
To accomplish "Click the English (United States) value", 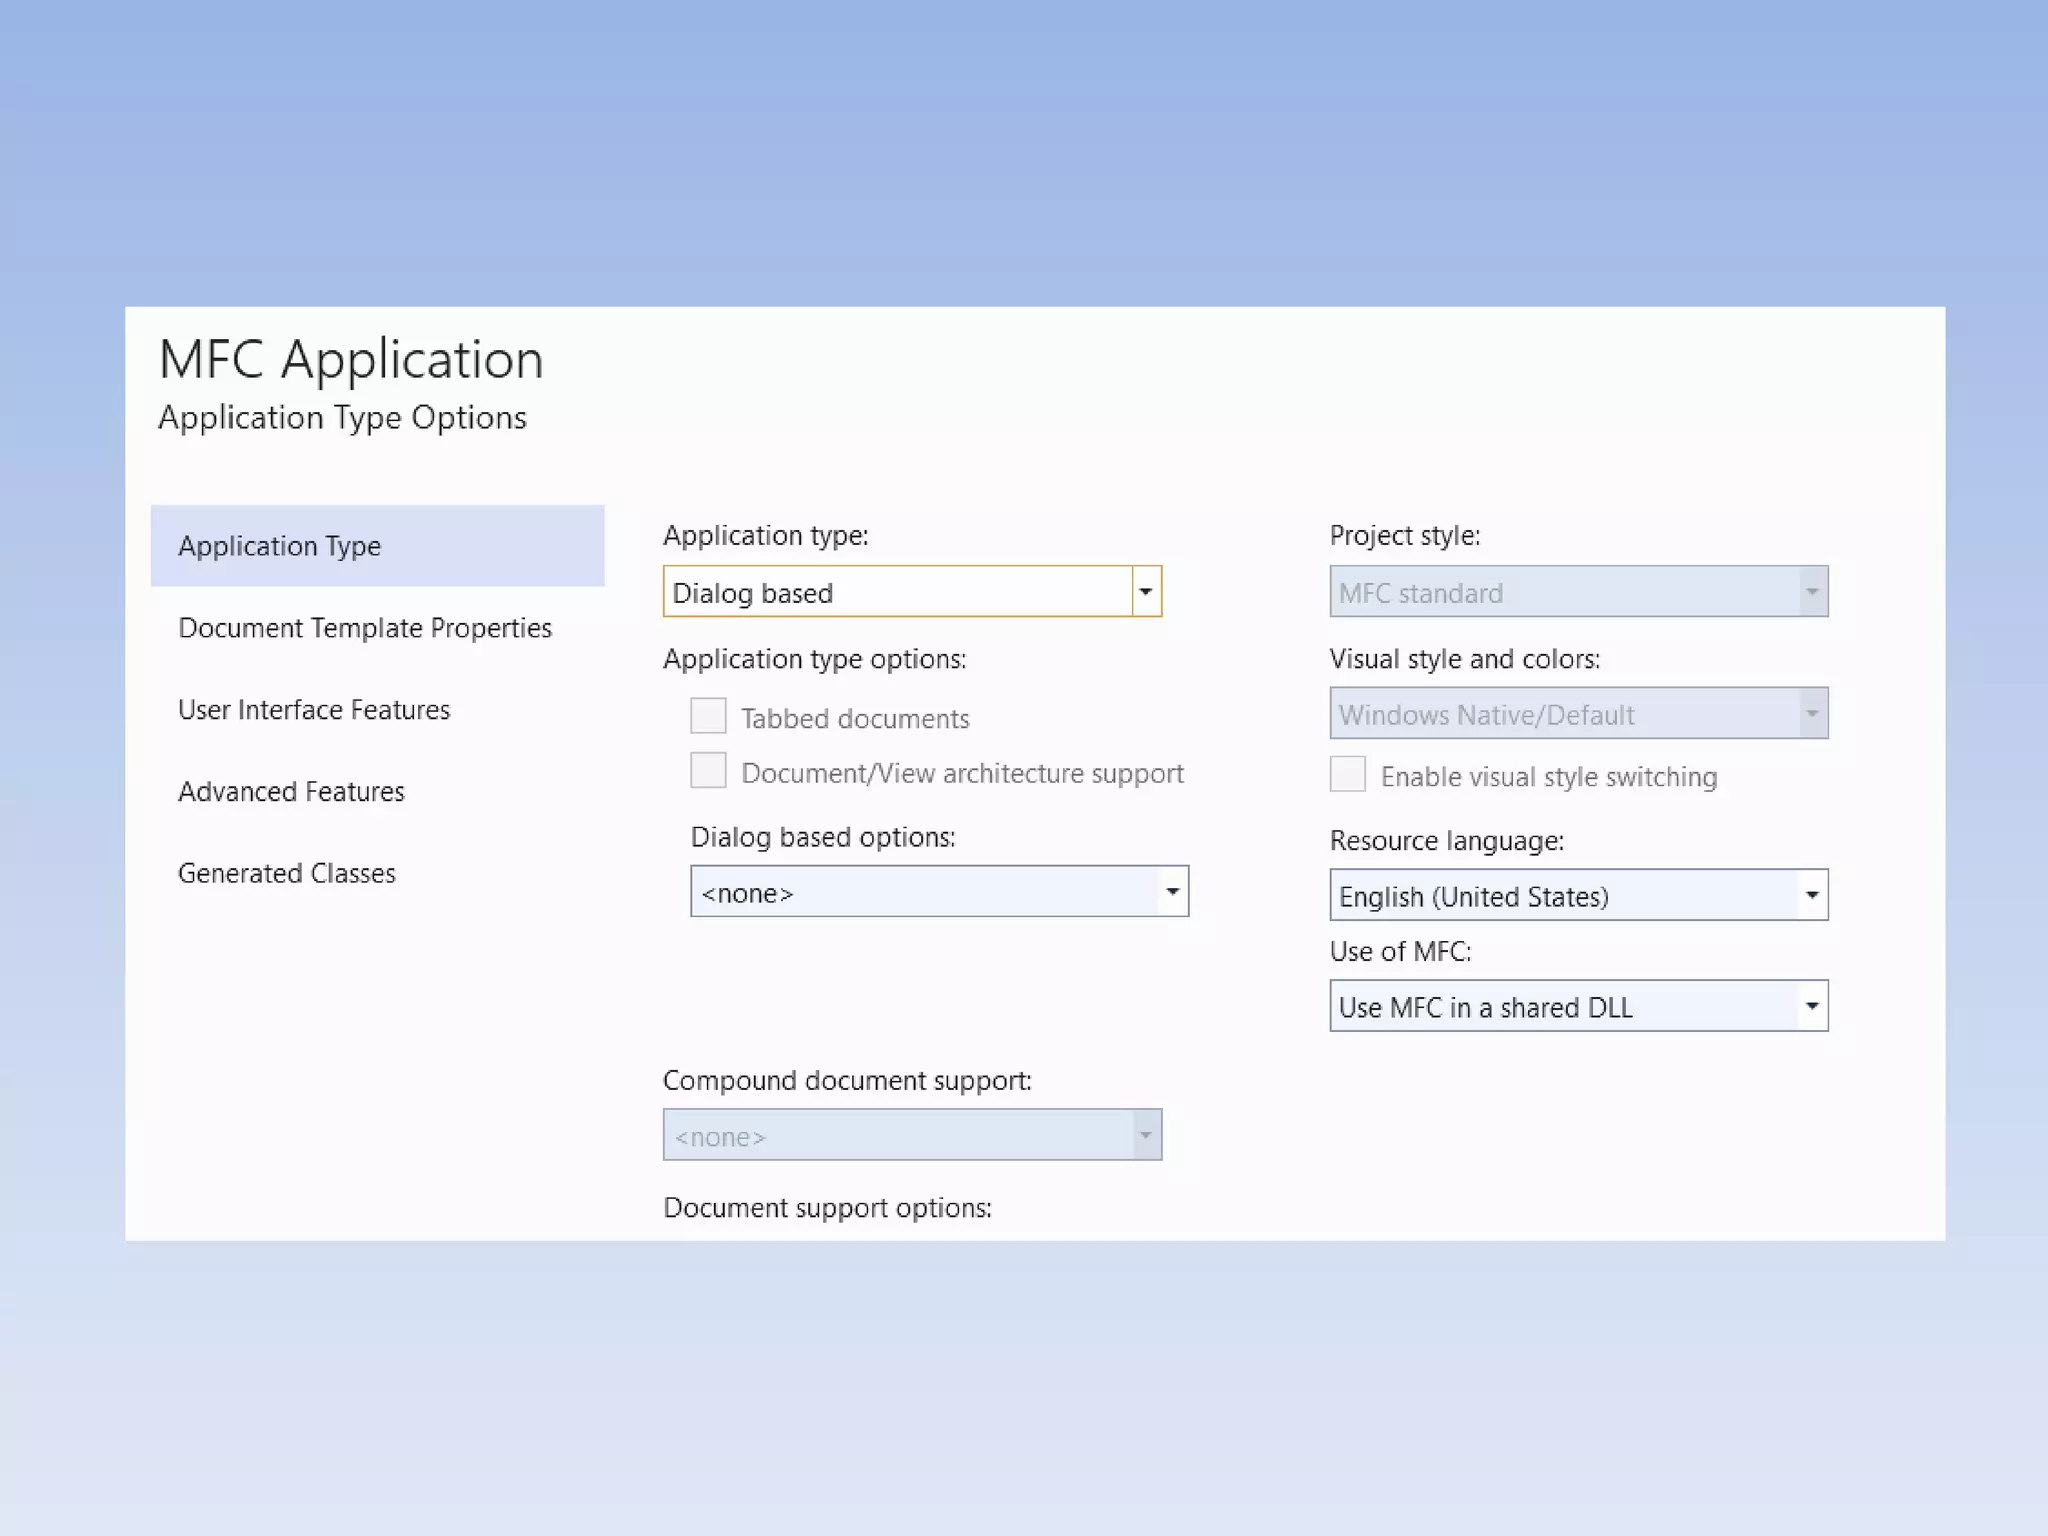I will [1474, 897].
